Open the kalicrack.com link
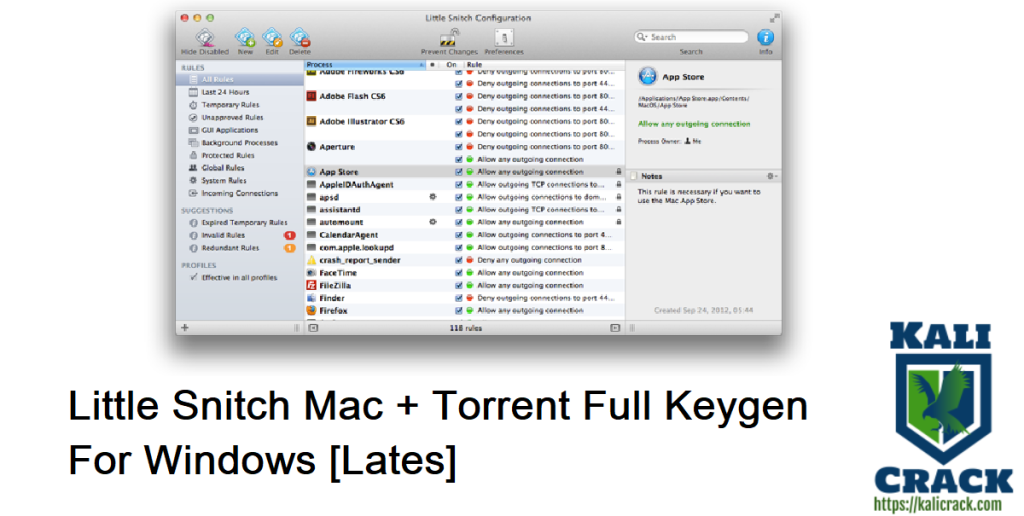This screenshot has width=1024, height=516. 937,504
